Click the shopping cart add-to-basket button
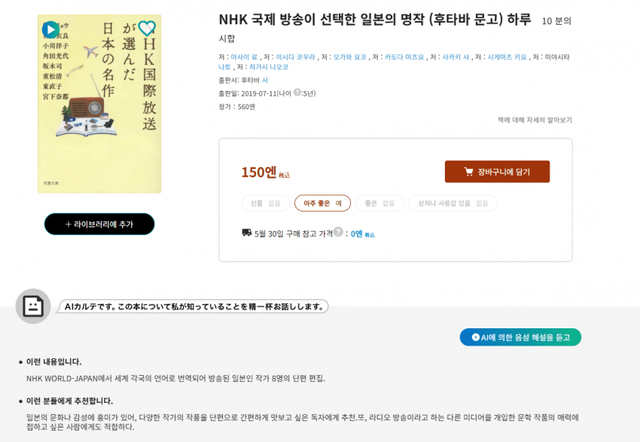Viewport: 640px width, 442px height. pos(497,172)
